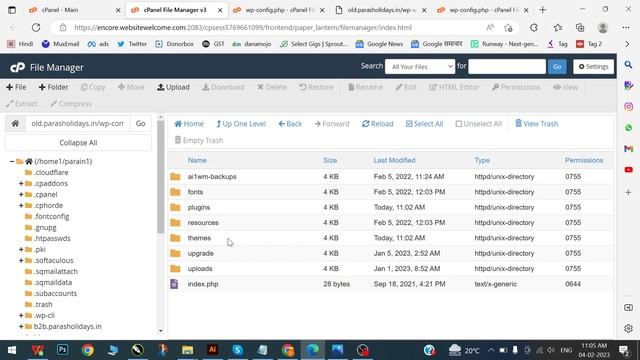Expand the .cpaddons tree folder

pos(21,184)
